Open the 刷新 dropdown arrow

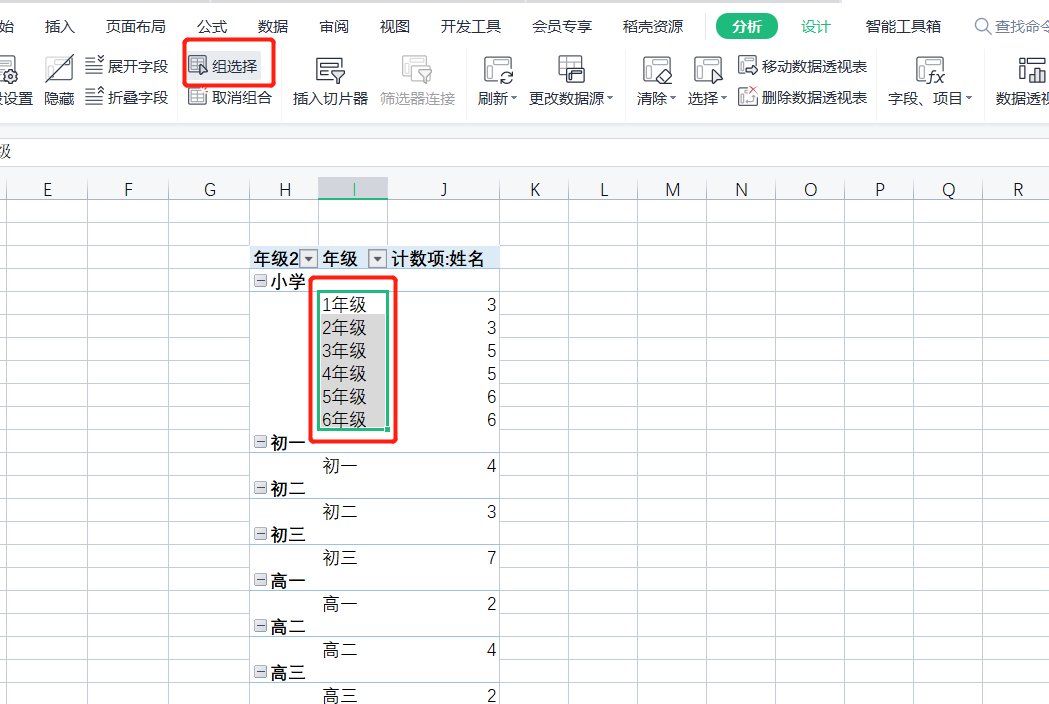coord(514,98)
